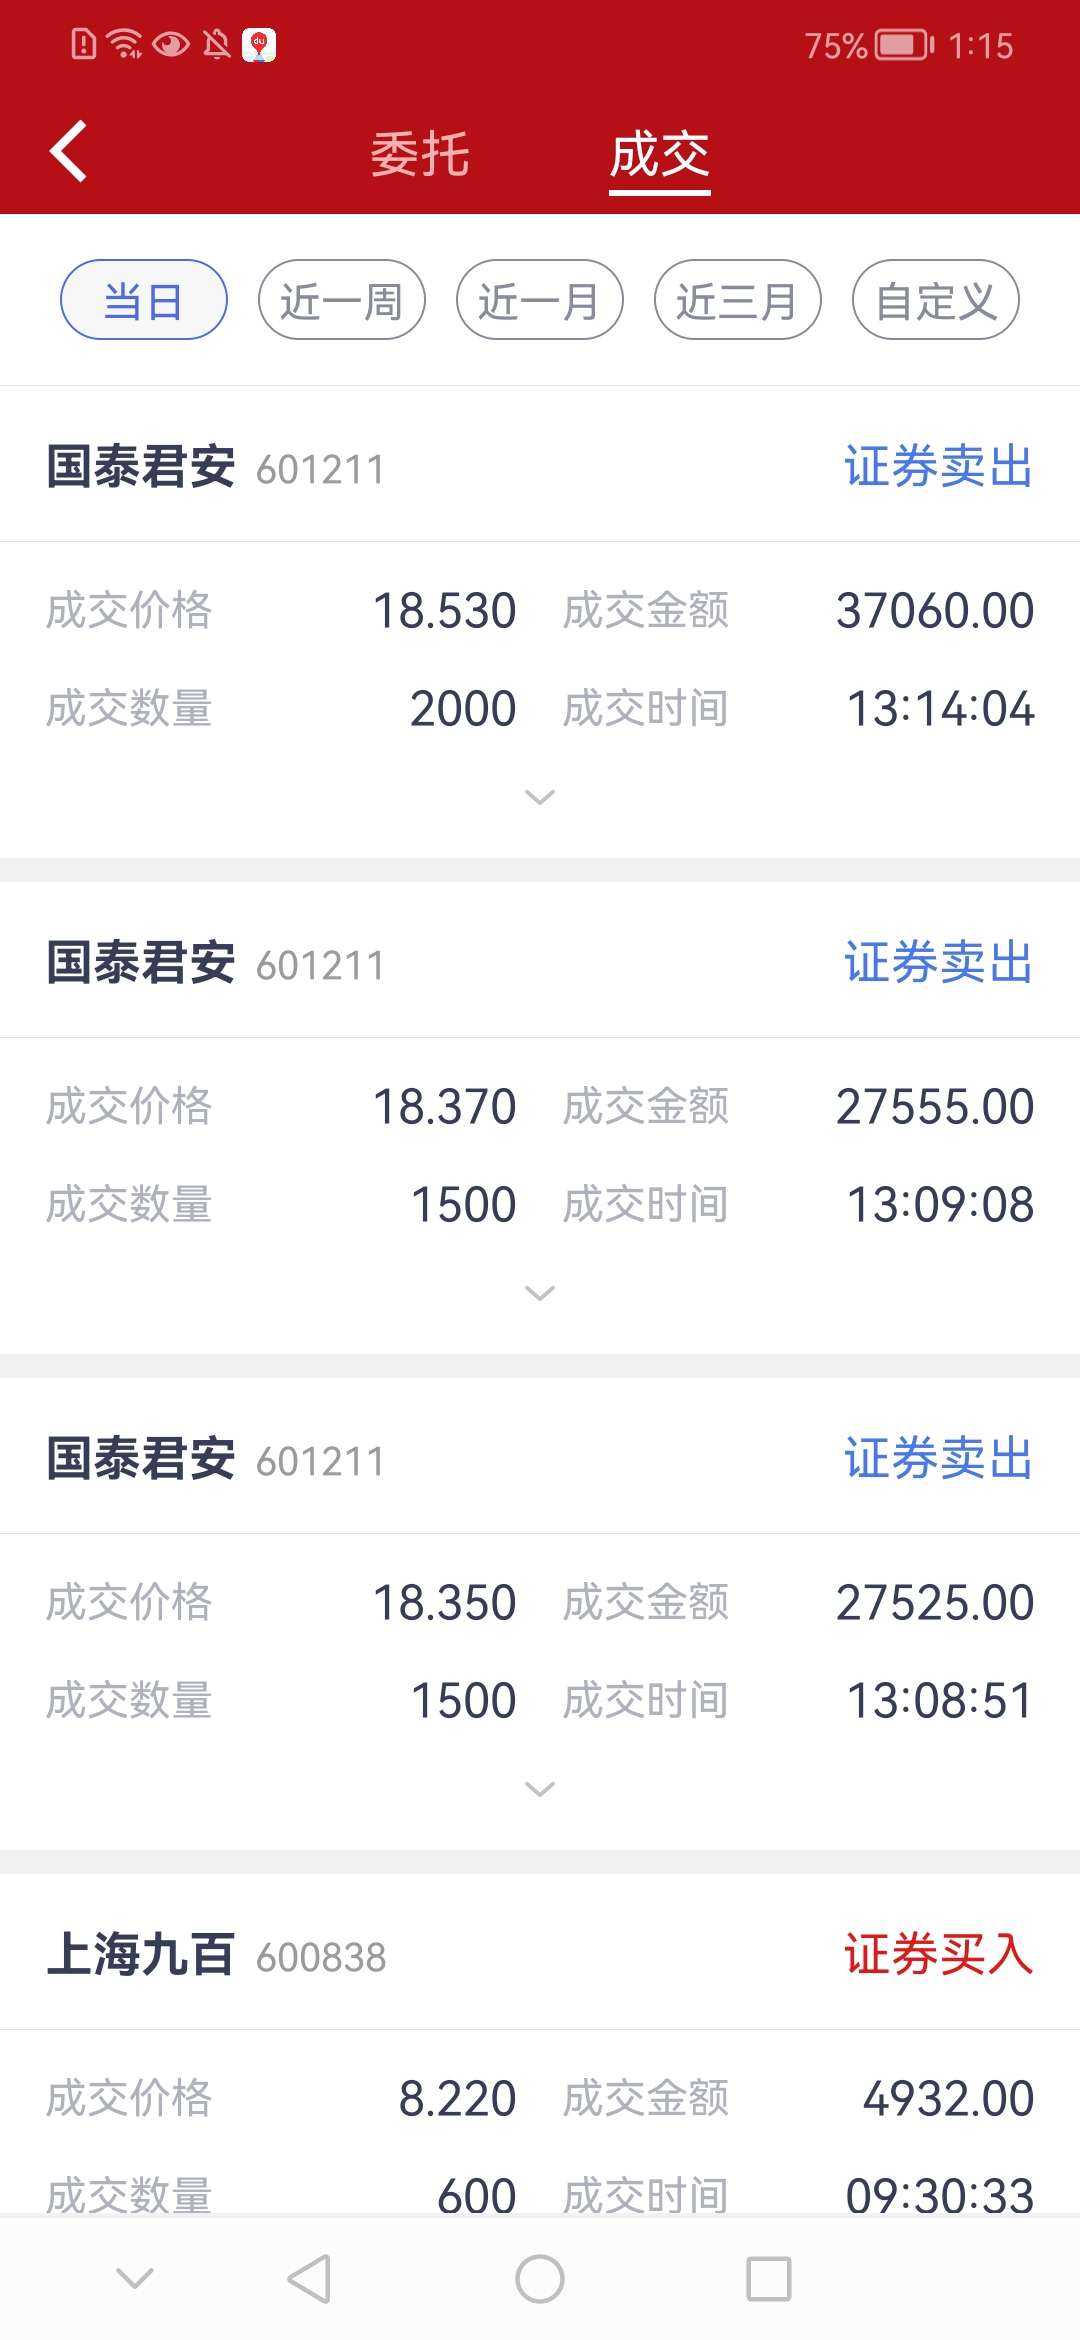Open recent apps square button

pos(768,2279)
